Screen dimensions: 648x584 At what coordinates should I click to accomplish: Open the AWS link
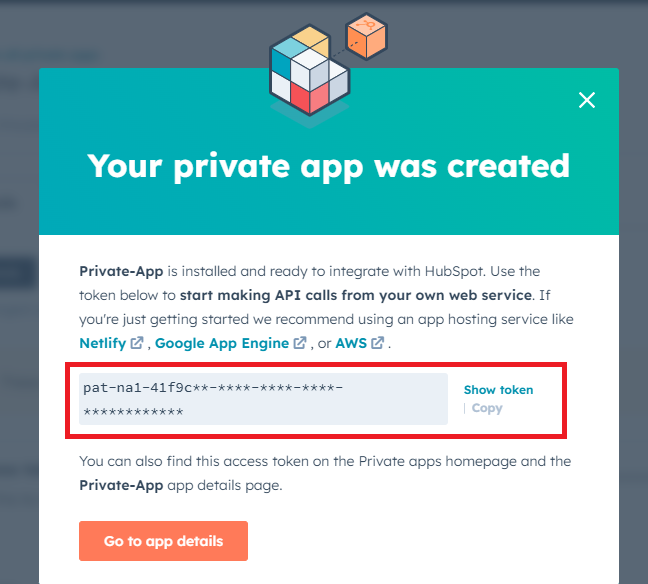(351, 343)
